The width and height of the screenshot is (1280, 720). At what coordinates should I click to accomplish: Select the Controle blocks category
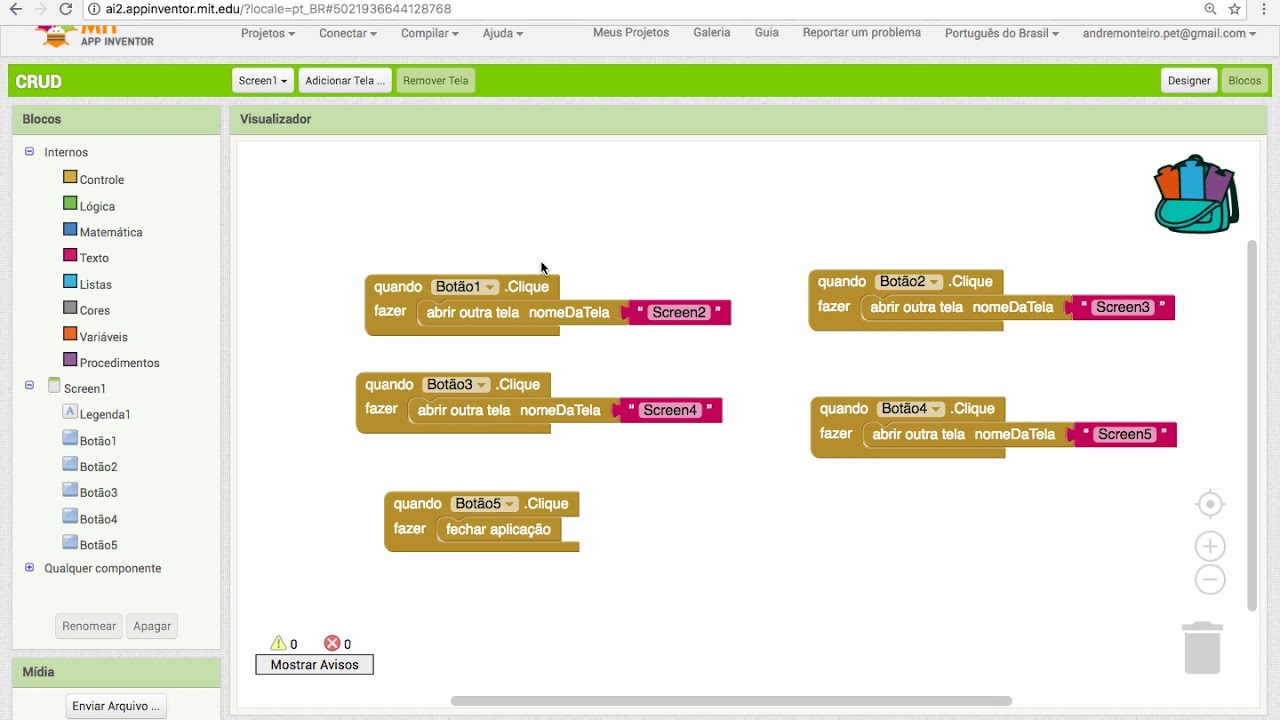pos(102,180)
